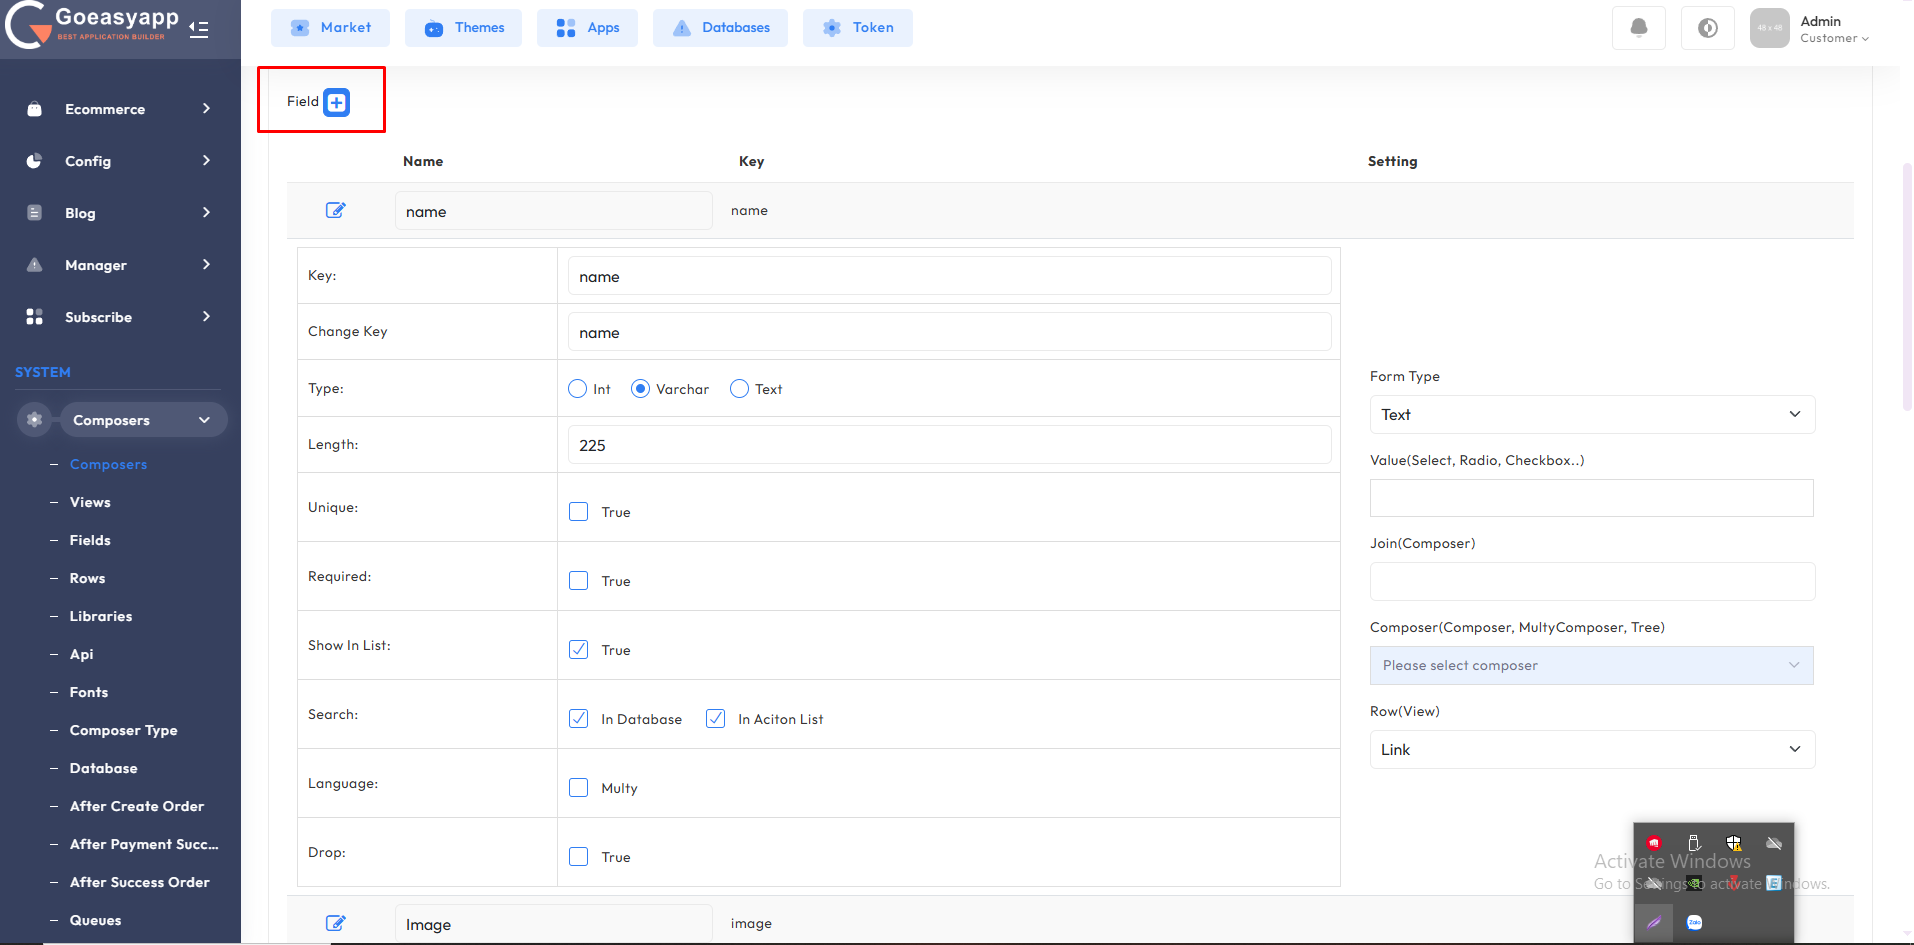Toggle the dark mode contrast icon
Screen dimensions: 1914x945
pos(1707,28)
